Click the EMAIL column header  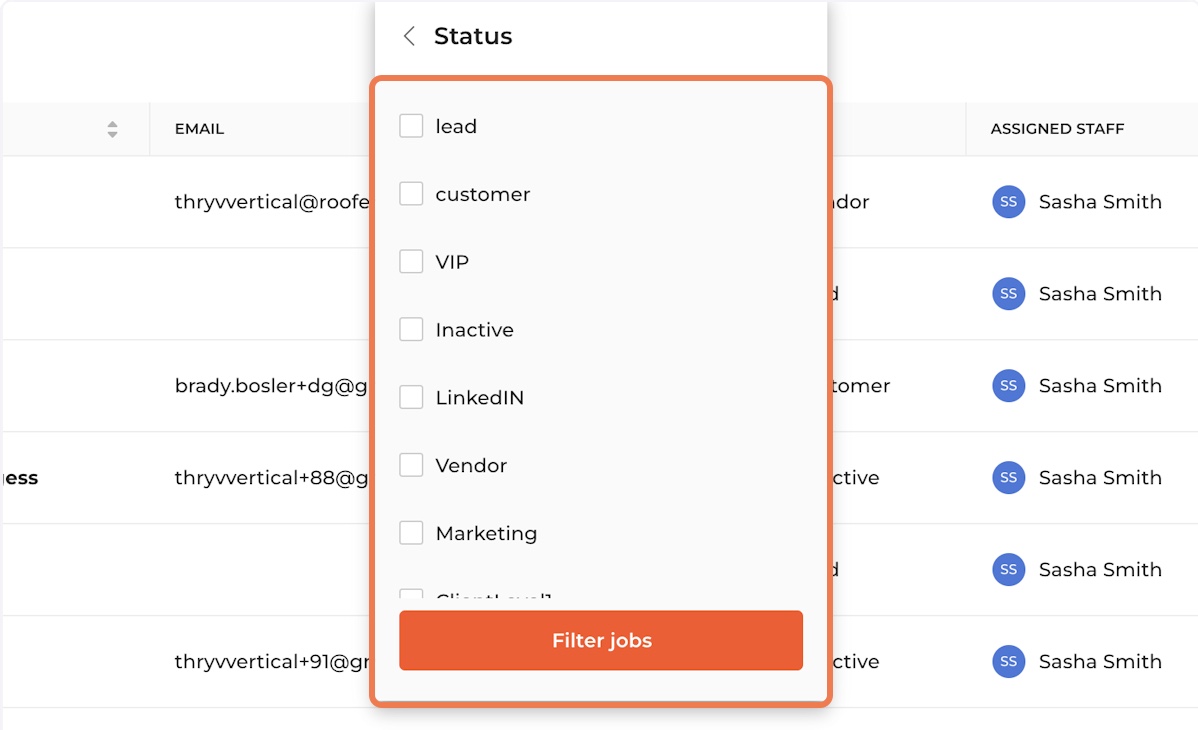199,129
